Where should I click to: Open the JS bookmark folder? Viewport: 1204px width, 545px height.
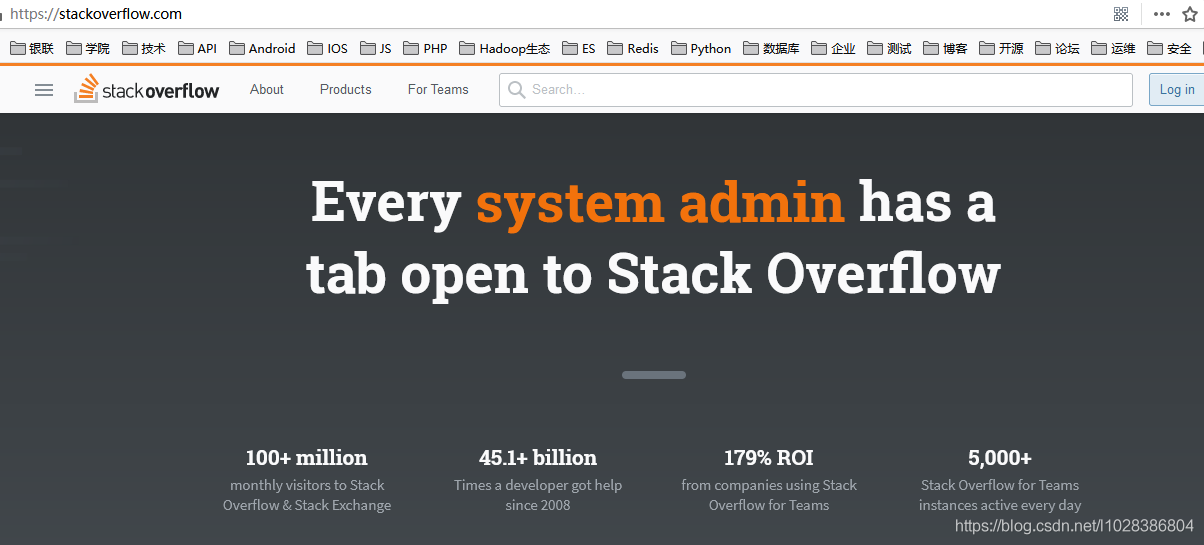click(376, 48)
